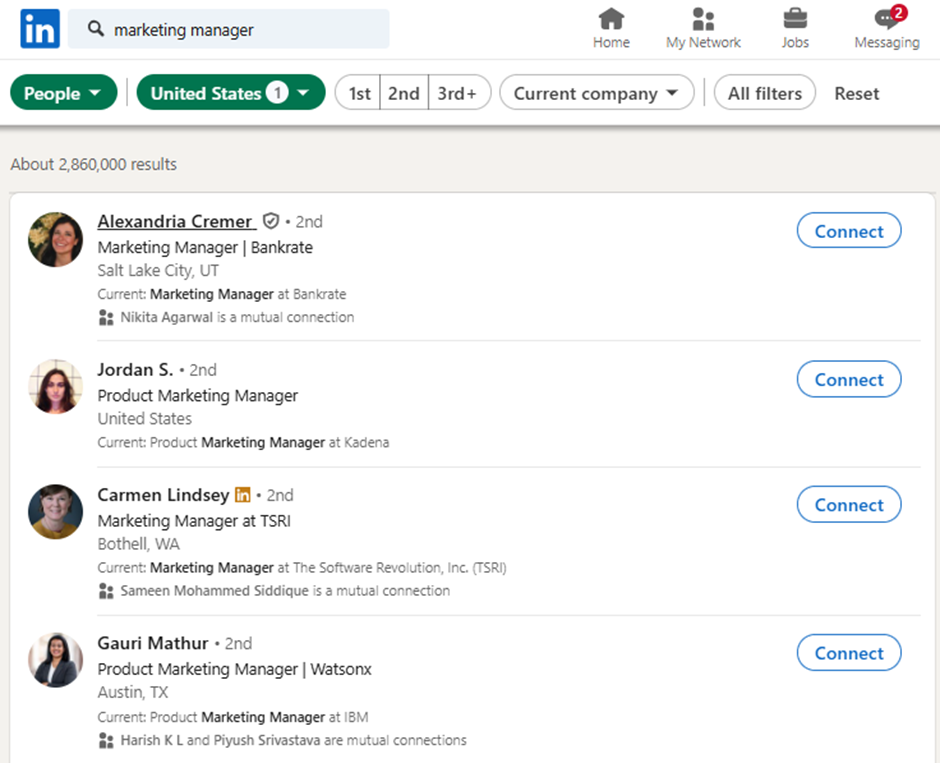Viewport: 940px width, 763px height.
Task: Click 'Marketing Manager | Bankrate' headline
Action: (x=205, y=248)
